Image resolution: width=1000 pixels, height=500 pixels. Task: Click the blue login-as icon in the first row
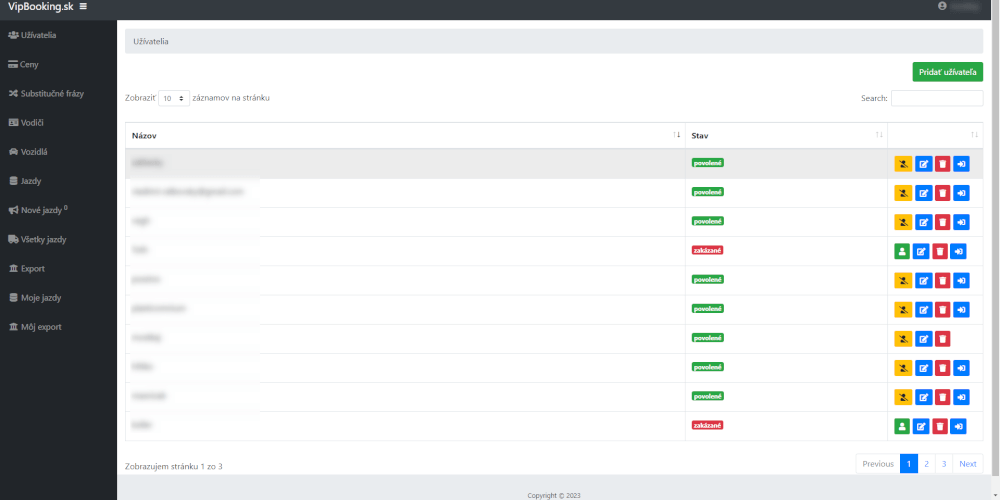click(x=961, y=164)
